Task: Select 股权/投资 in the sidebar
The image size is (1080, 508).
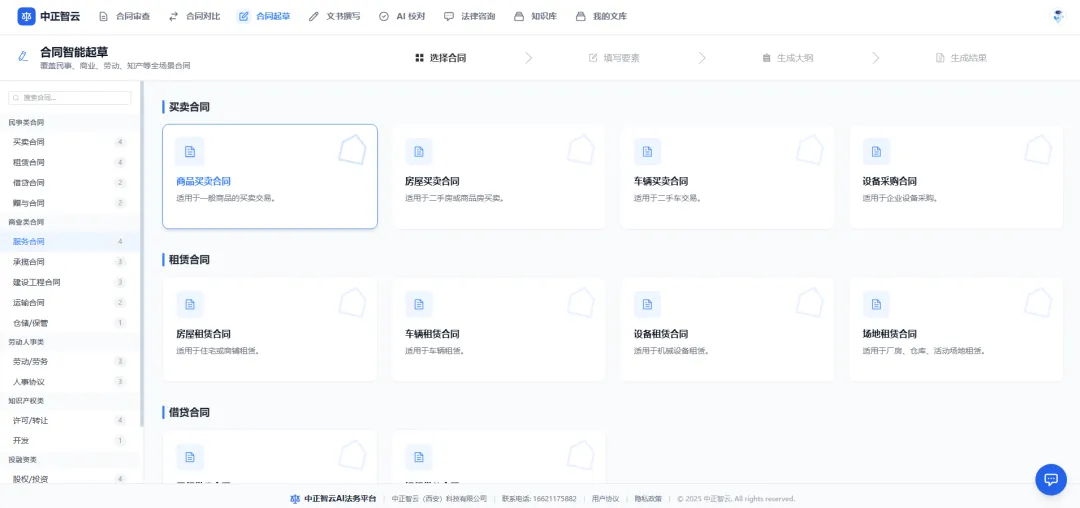Action: coord(70,479)
